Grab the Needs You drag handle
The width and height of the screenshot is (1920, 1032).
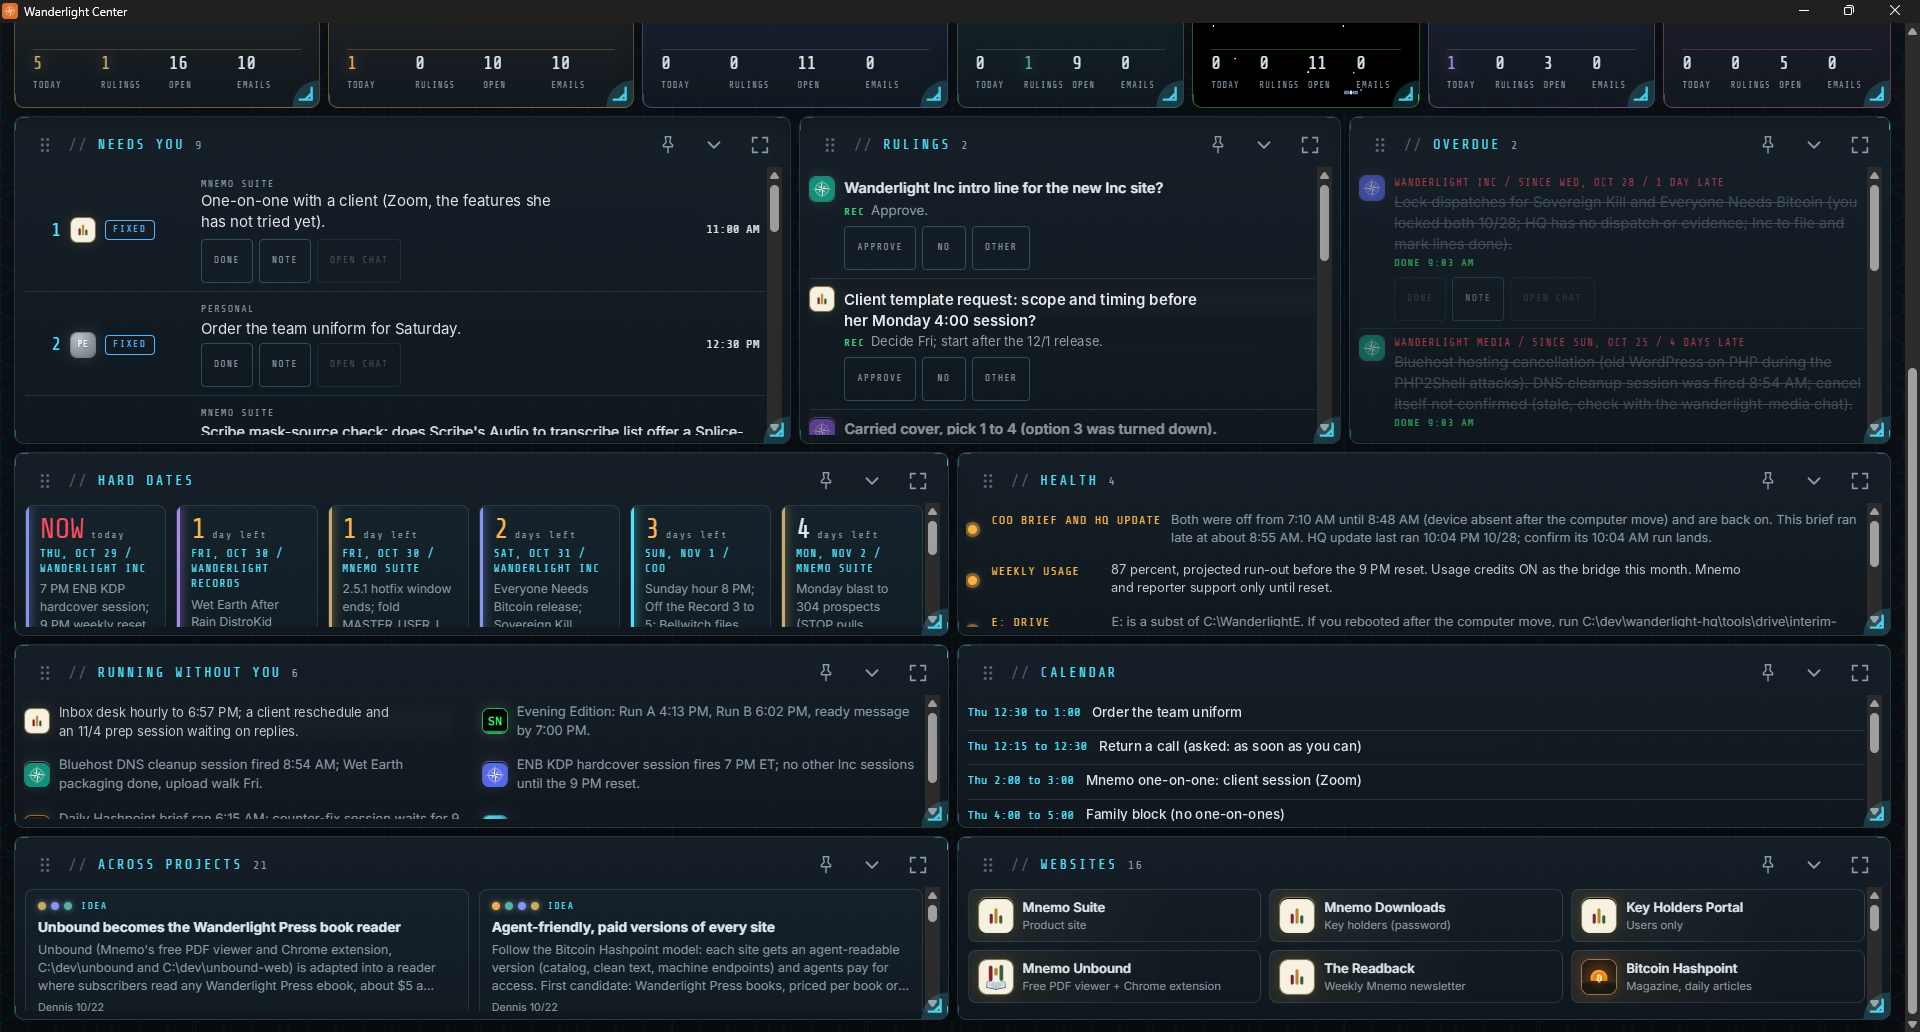[45, 145]
